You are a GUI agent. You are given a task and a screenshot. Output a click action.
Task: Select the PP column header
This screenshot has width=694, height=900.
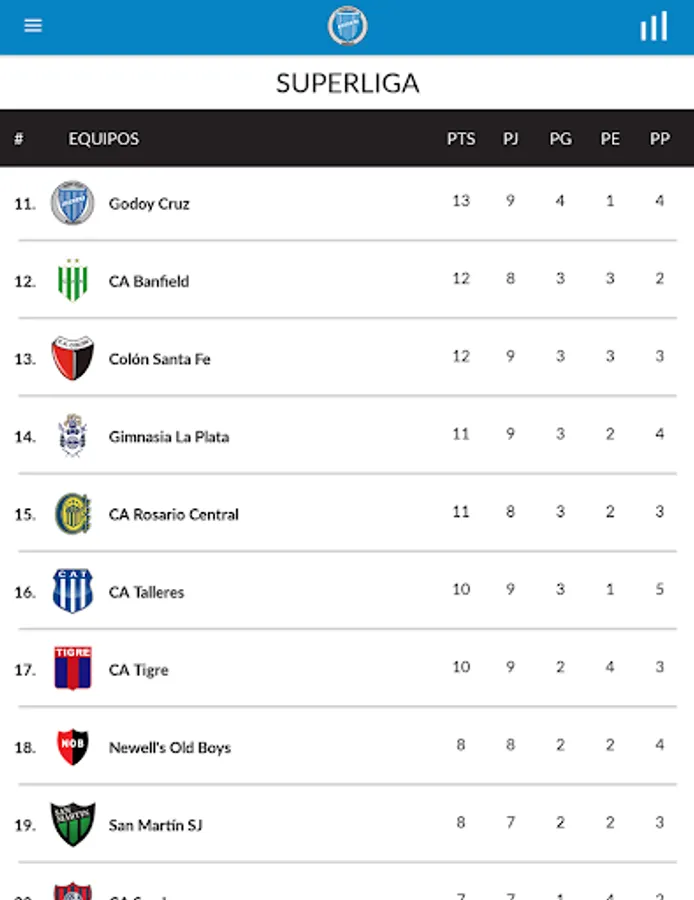tap(660, 139)
